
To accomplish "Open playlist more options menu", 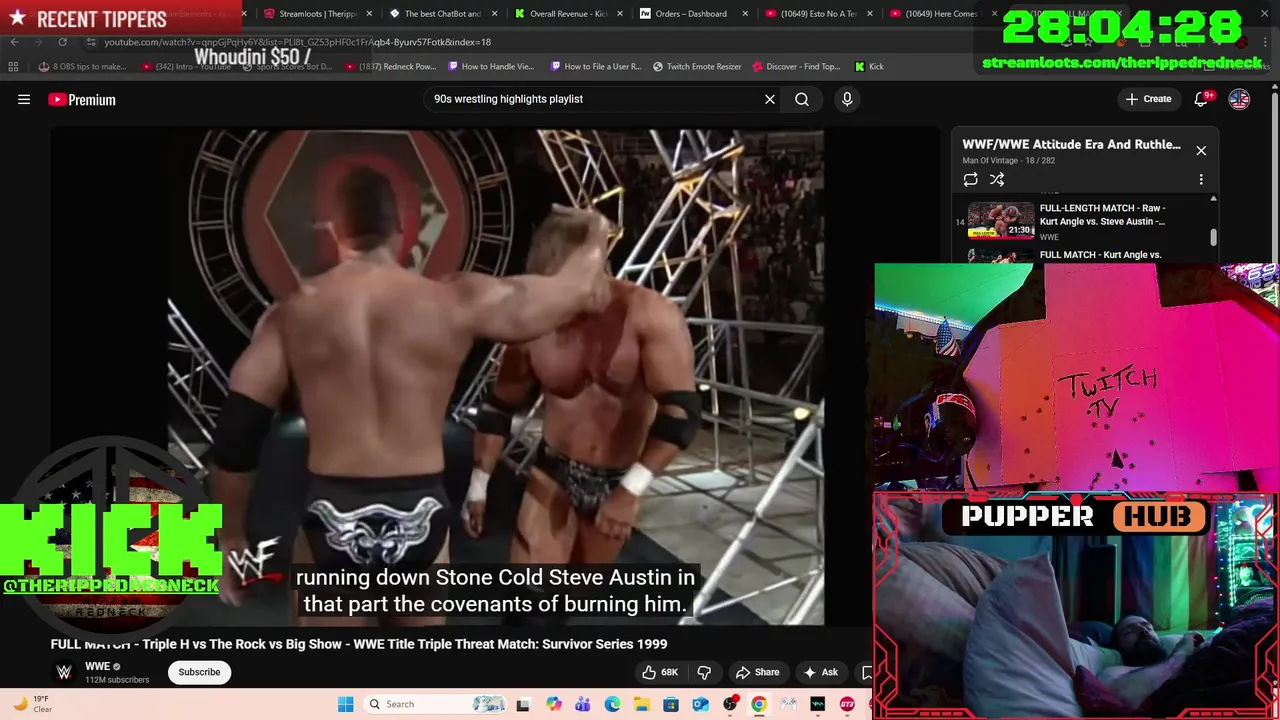I will click(1201, 179).
